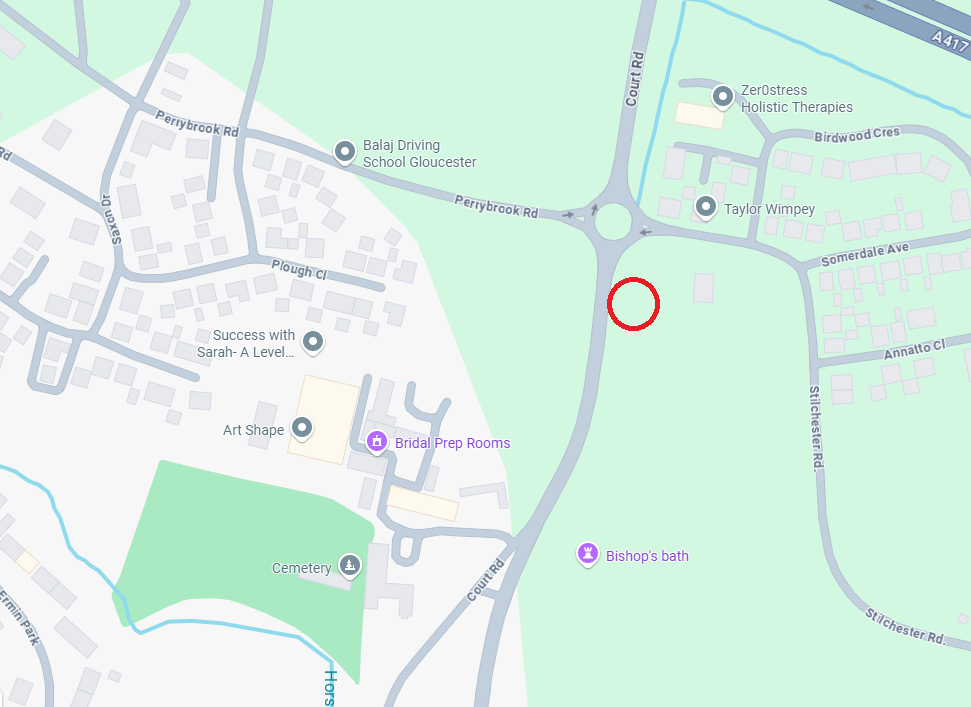The image size is (971, 707).
Task: Select the Annatto Cl street label
Action: (915, 349)
